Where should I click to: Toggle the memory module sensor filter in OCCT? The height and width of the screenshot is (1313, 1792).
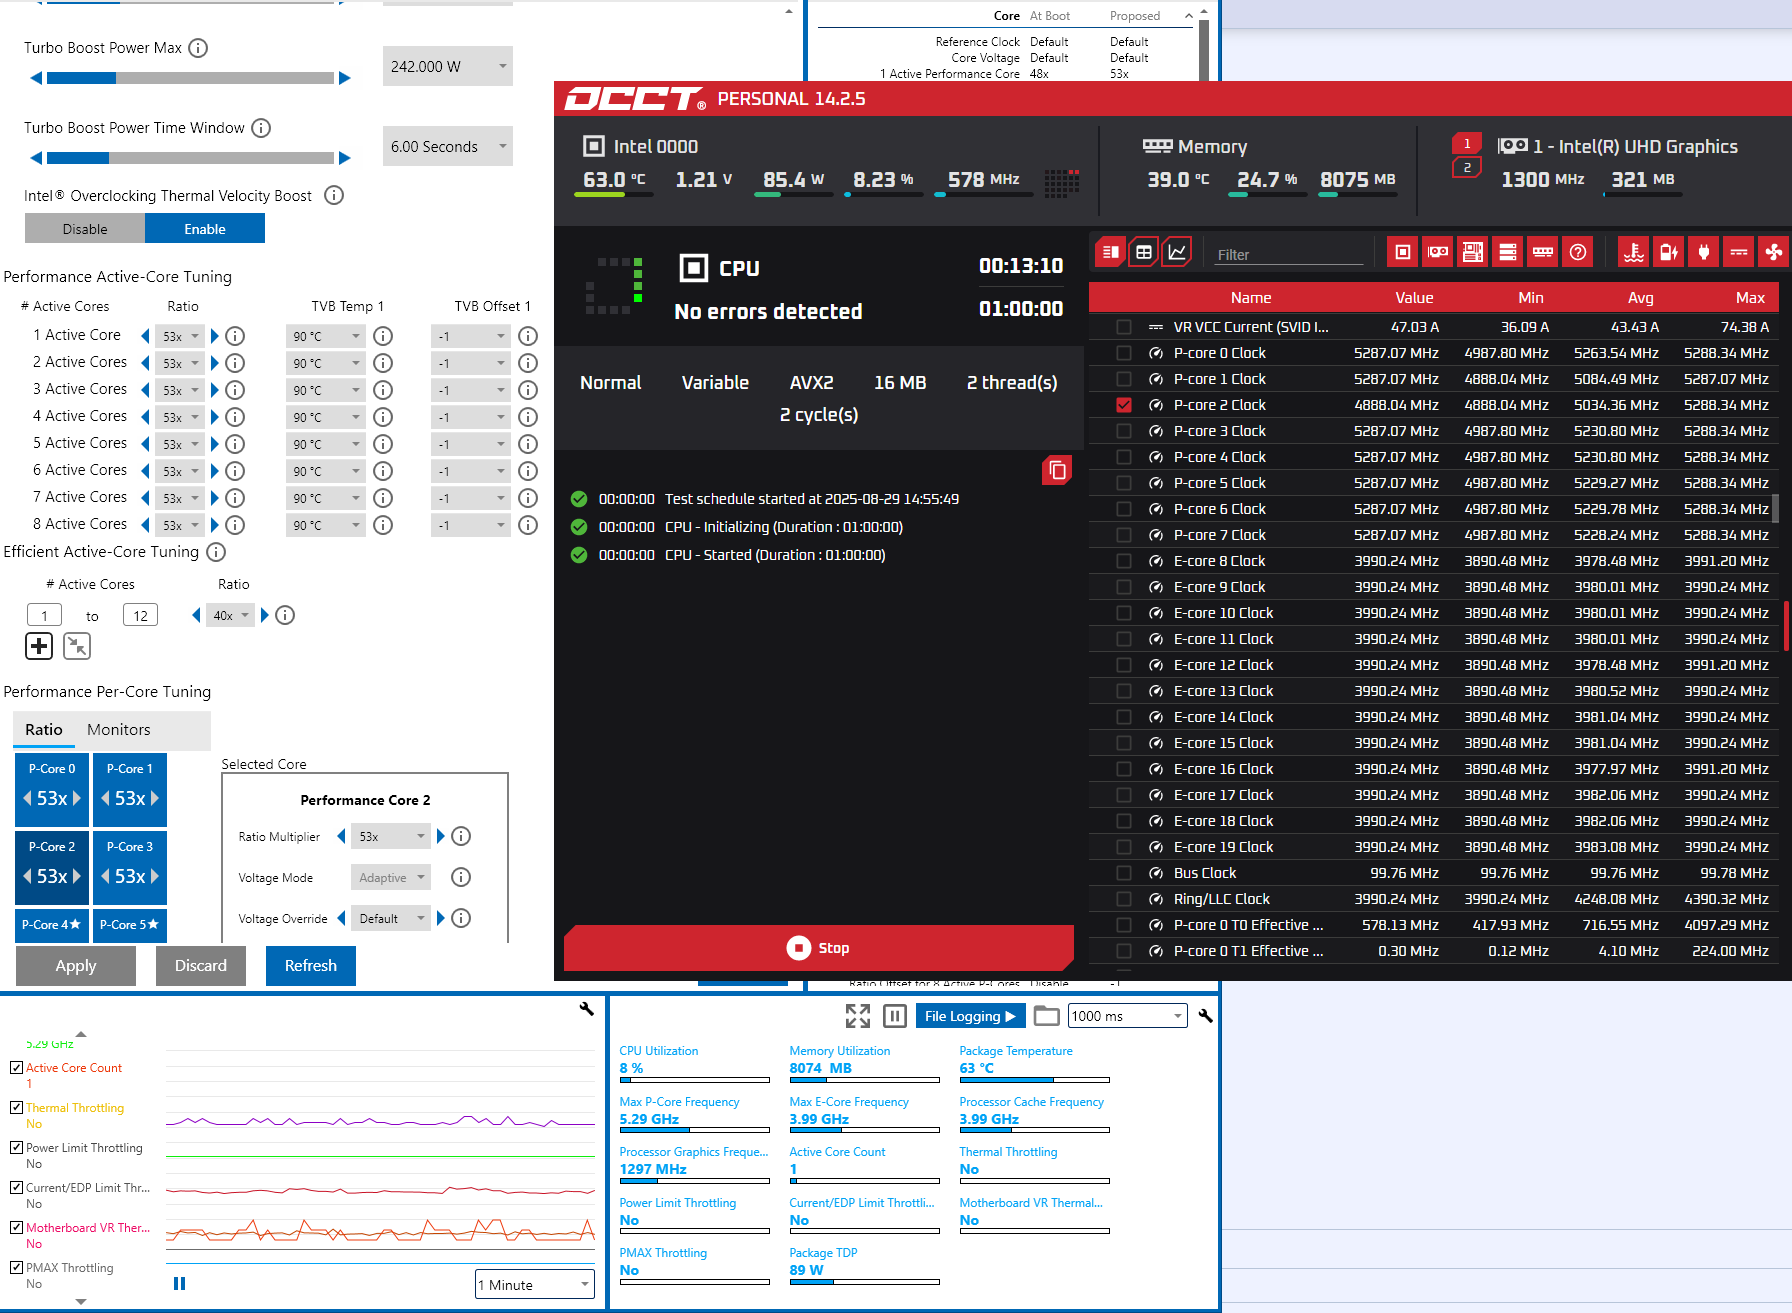[1543, 253]
